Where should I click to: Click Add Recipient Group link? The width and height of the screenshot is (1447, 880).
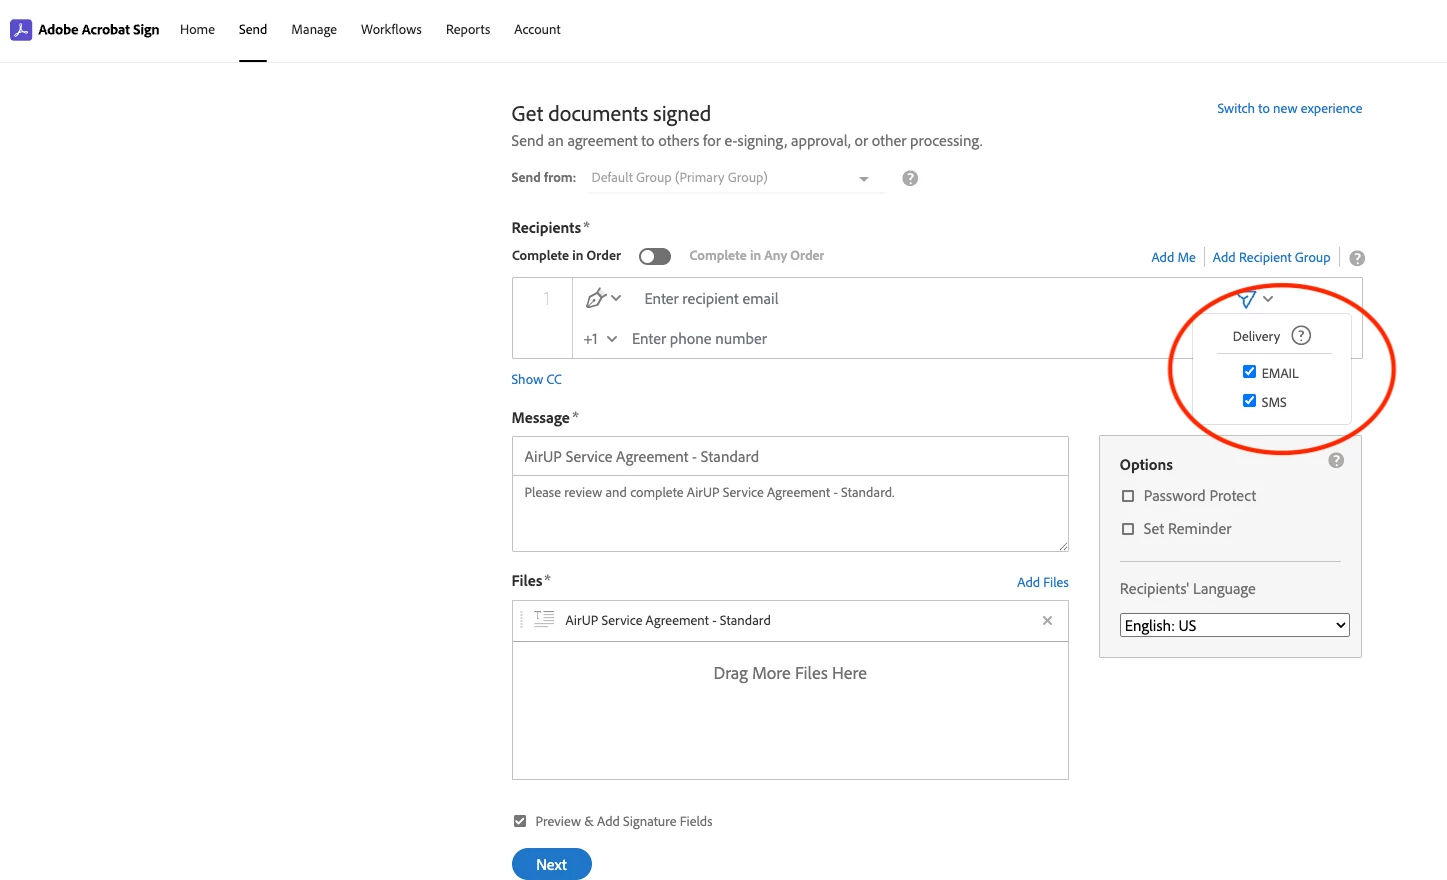click(x=1271, y=257)
